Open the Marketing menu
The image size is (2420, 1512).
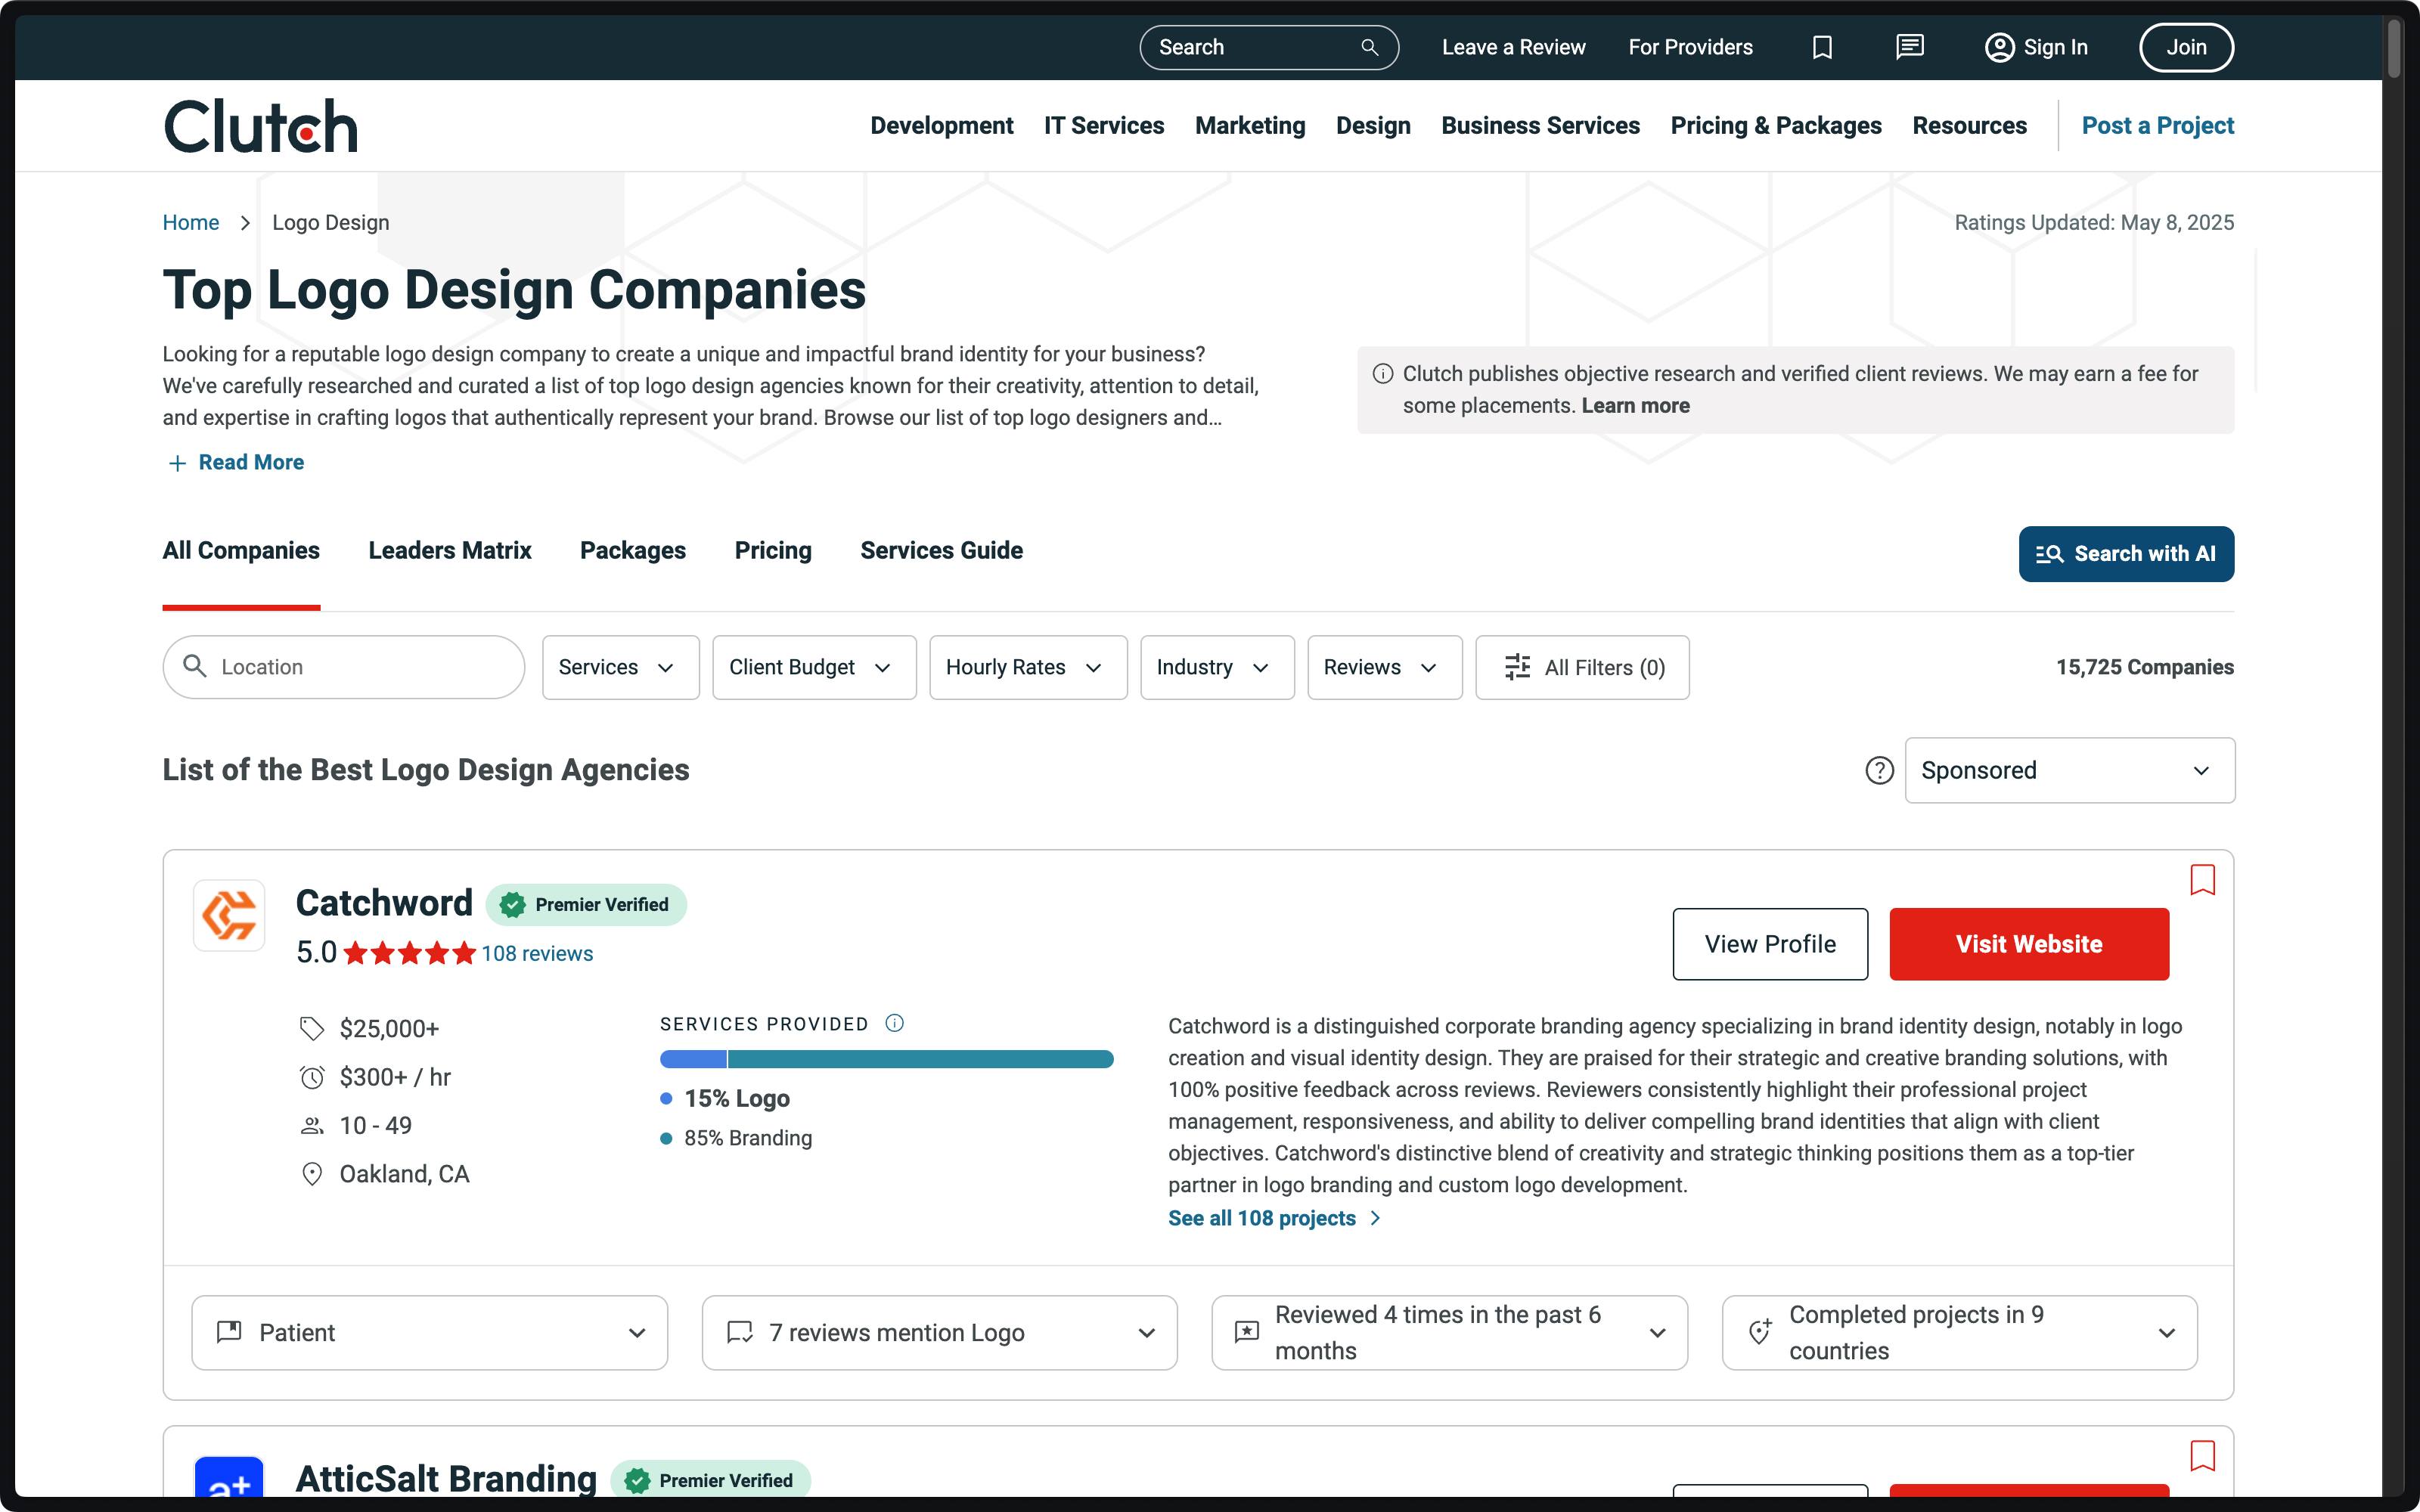pos(1250,126)
